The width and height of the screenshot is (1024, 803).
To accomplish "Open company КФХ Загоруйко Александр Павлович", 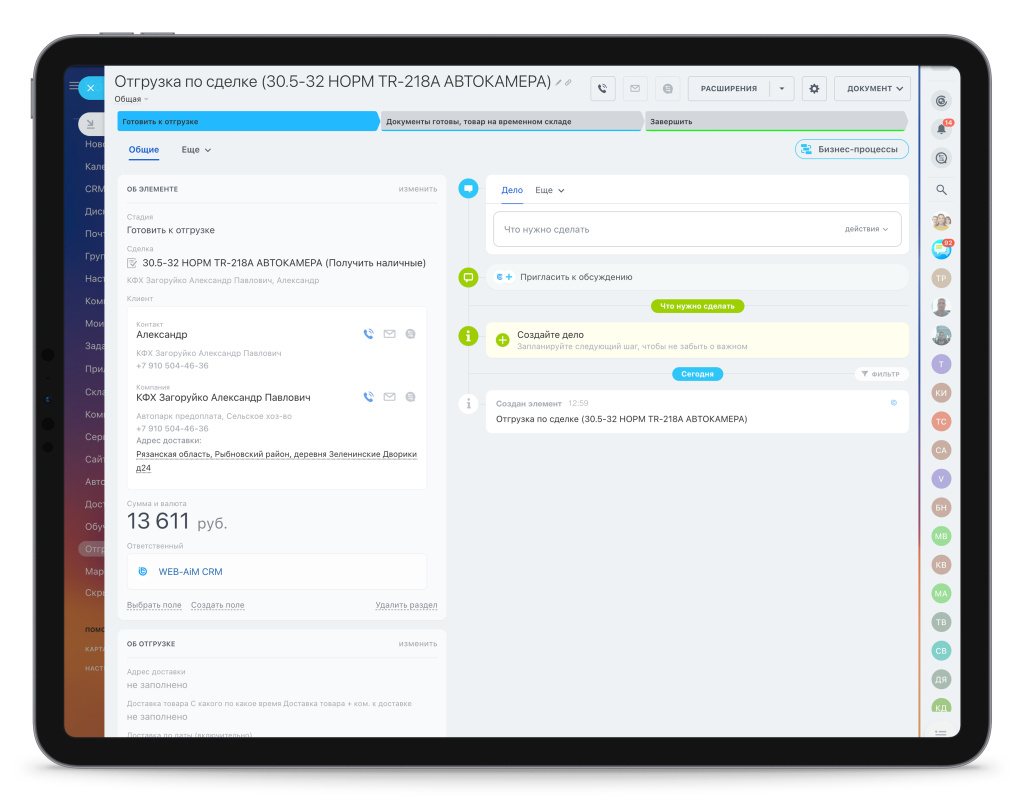I will pyautogui.click(x=223, y=397).
